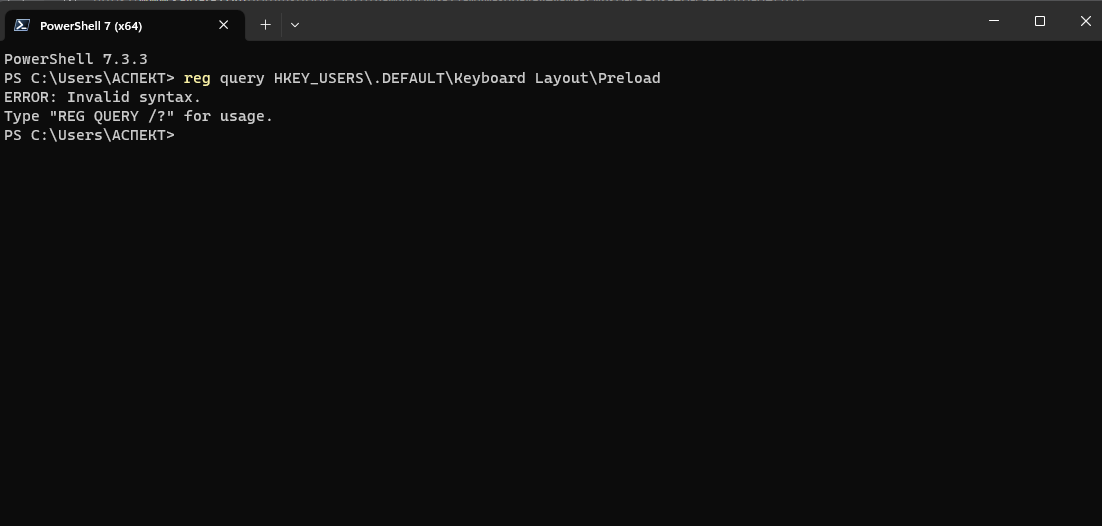Viewport: 1102px width, 526px height.
Task: Expand the new tab profile dropdown chevron
Action: (x=295, y=25)
